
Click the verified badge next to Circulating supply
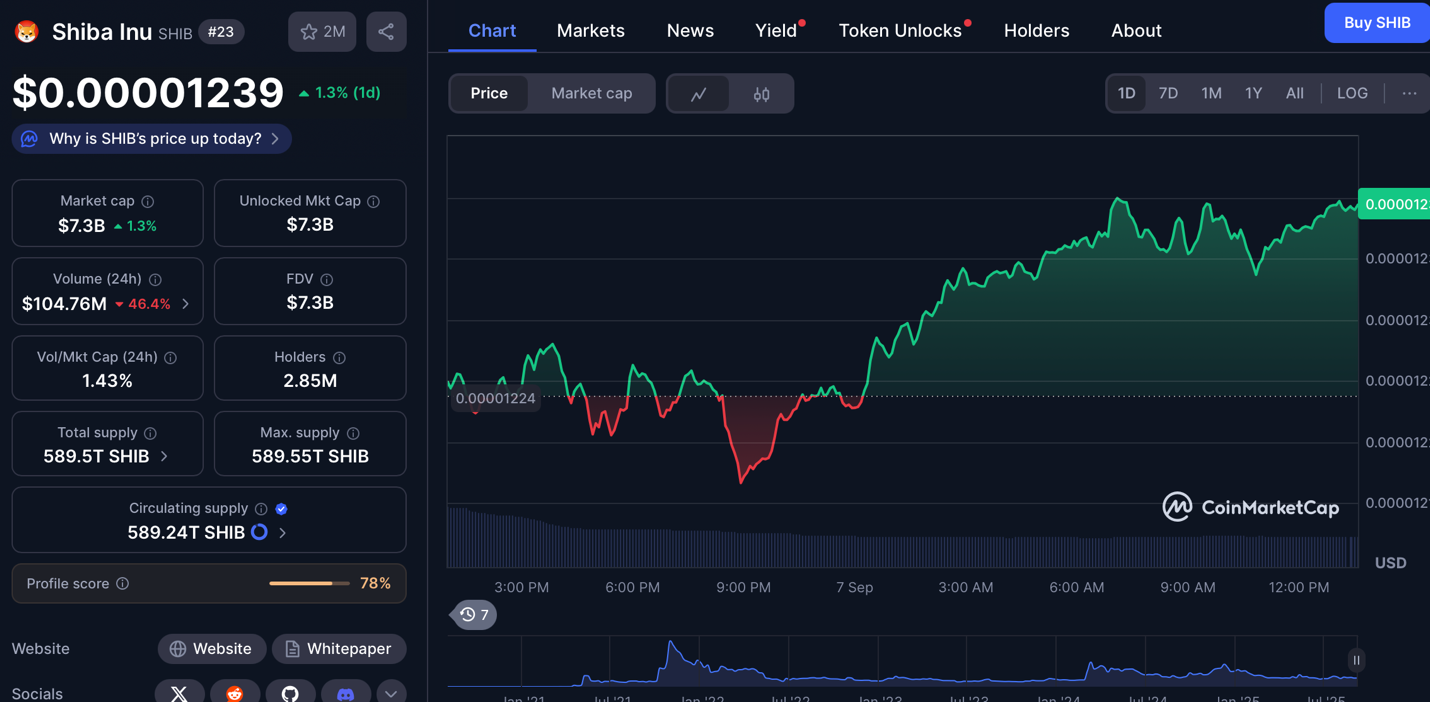click(x=281, y=509)
